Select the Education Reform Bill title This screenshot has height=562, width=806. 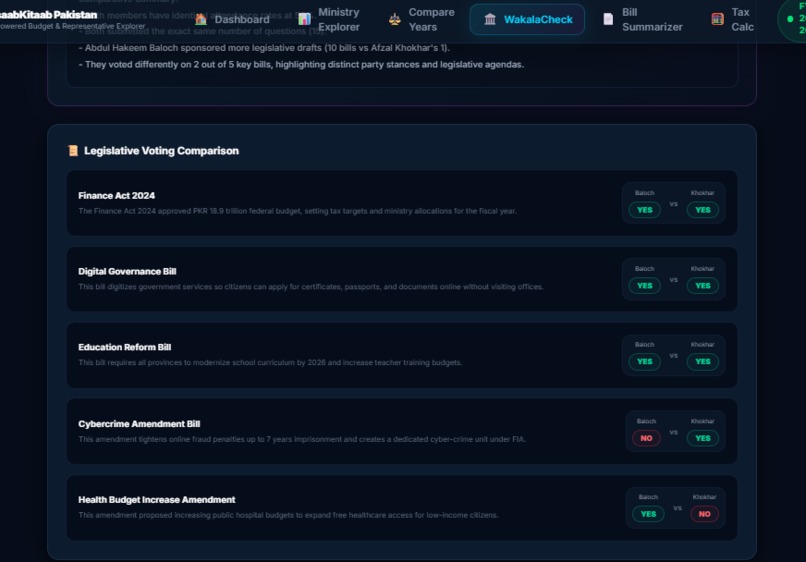(124, 347)
